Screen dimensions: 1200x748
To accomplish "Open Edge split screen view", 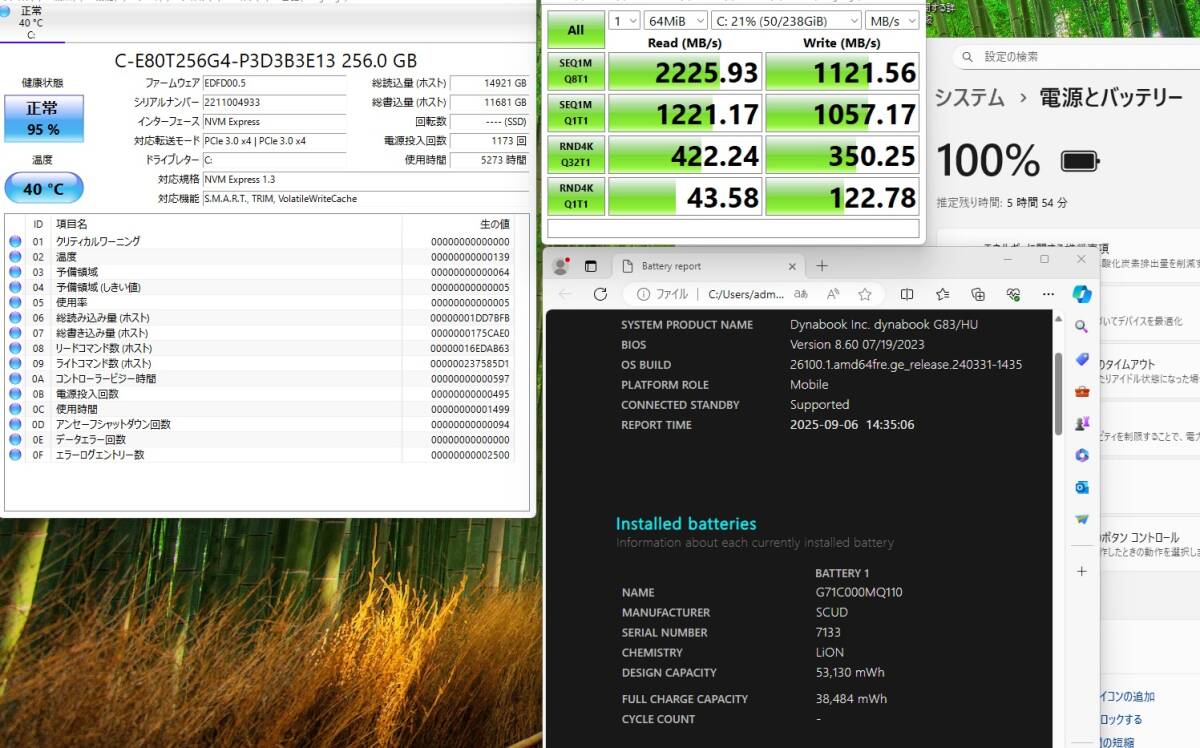I will (x=907, y=294).
